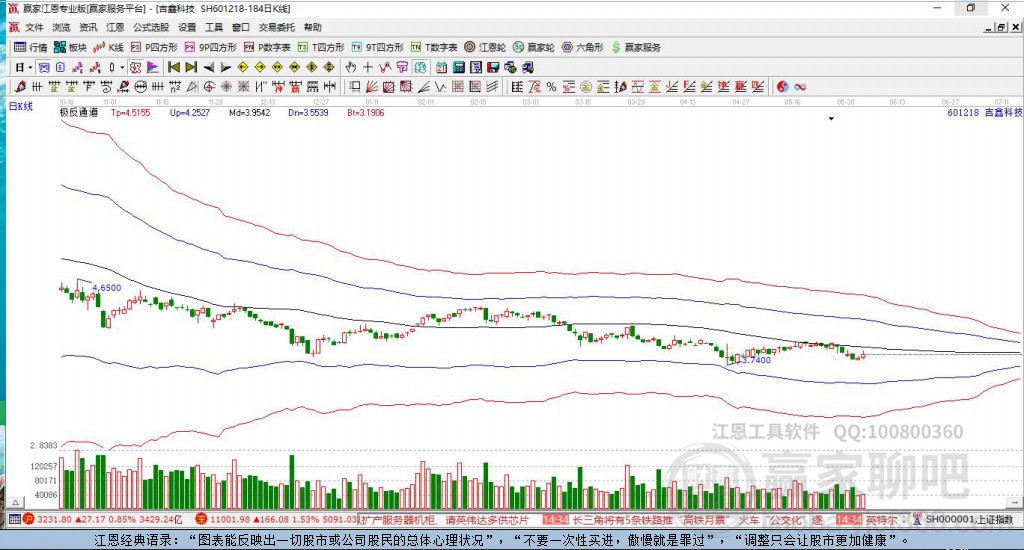1024x550 pixels.
Task: Click the zigzag wave line icon
Action: point(441,86)
